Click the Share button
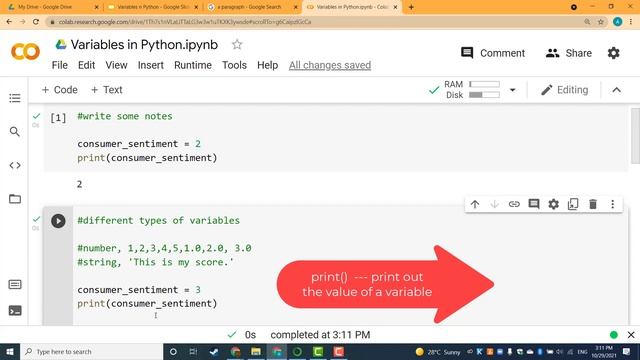The height and width of the screenshot is (360, 640). 569,53
